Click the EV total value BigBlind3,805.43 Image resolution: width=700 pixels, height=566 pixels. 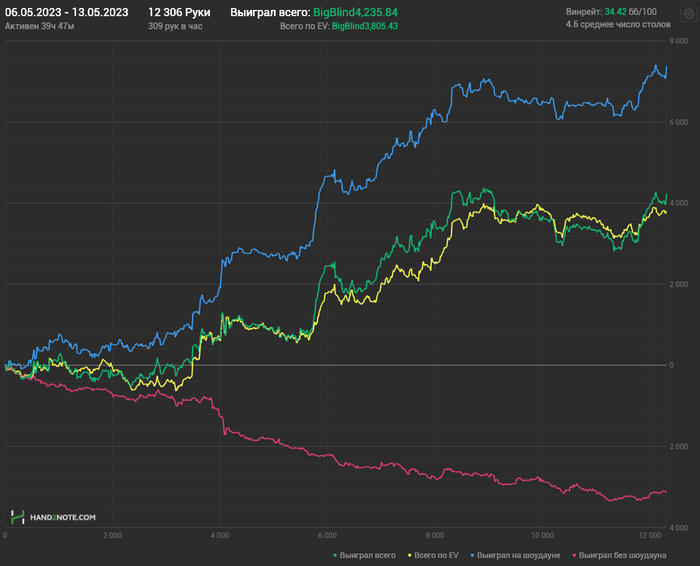365,26
